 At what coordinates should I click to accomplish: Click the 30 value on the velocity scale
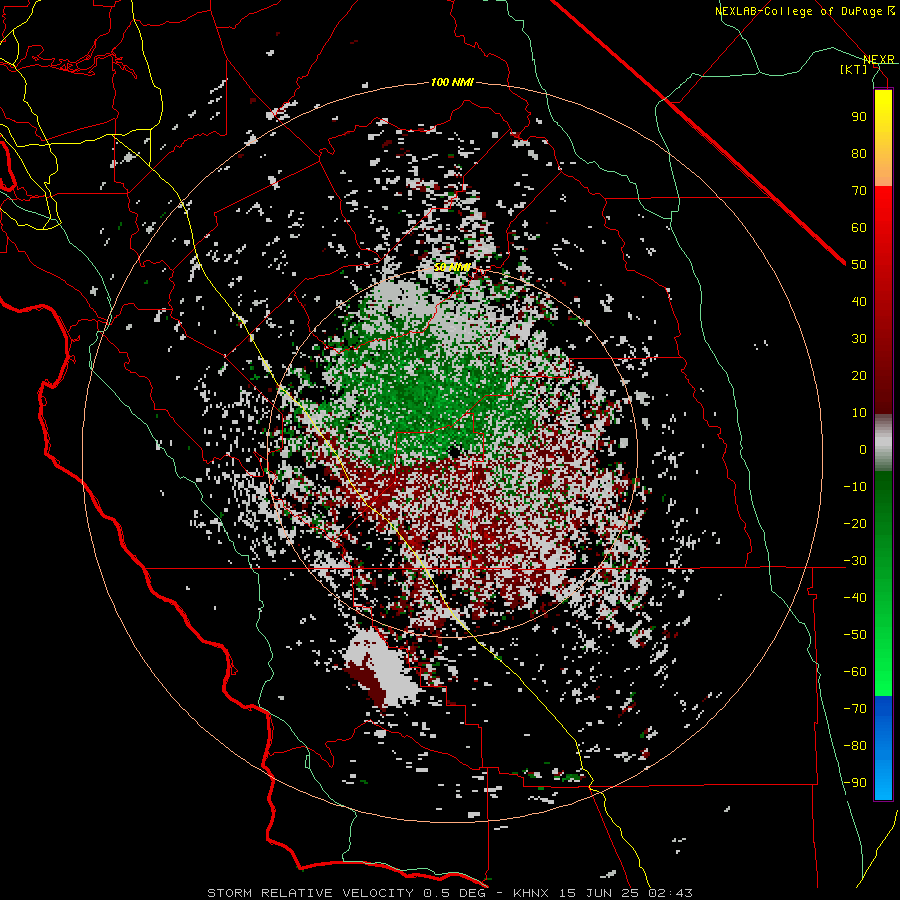click(859, 339)
